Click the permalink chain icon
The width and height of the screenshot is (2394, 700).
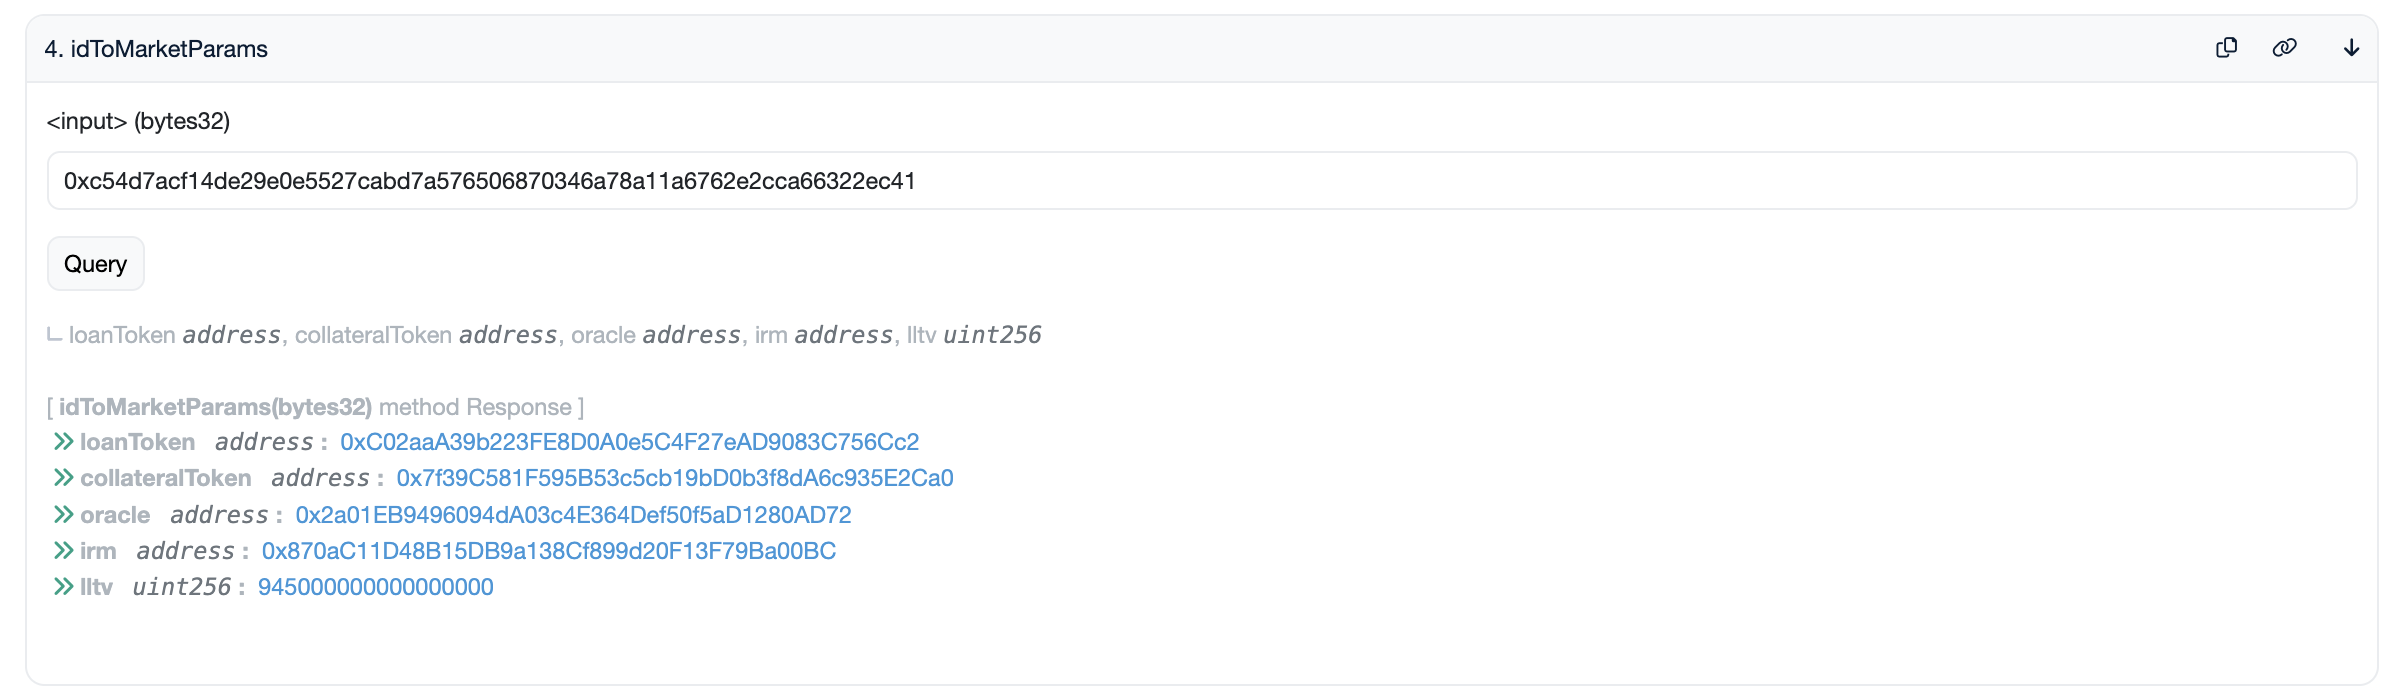tap(2284, 48)
